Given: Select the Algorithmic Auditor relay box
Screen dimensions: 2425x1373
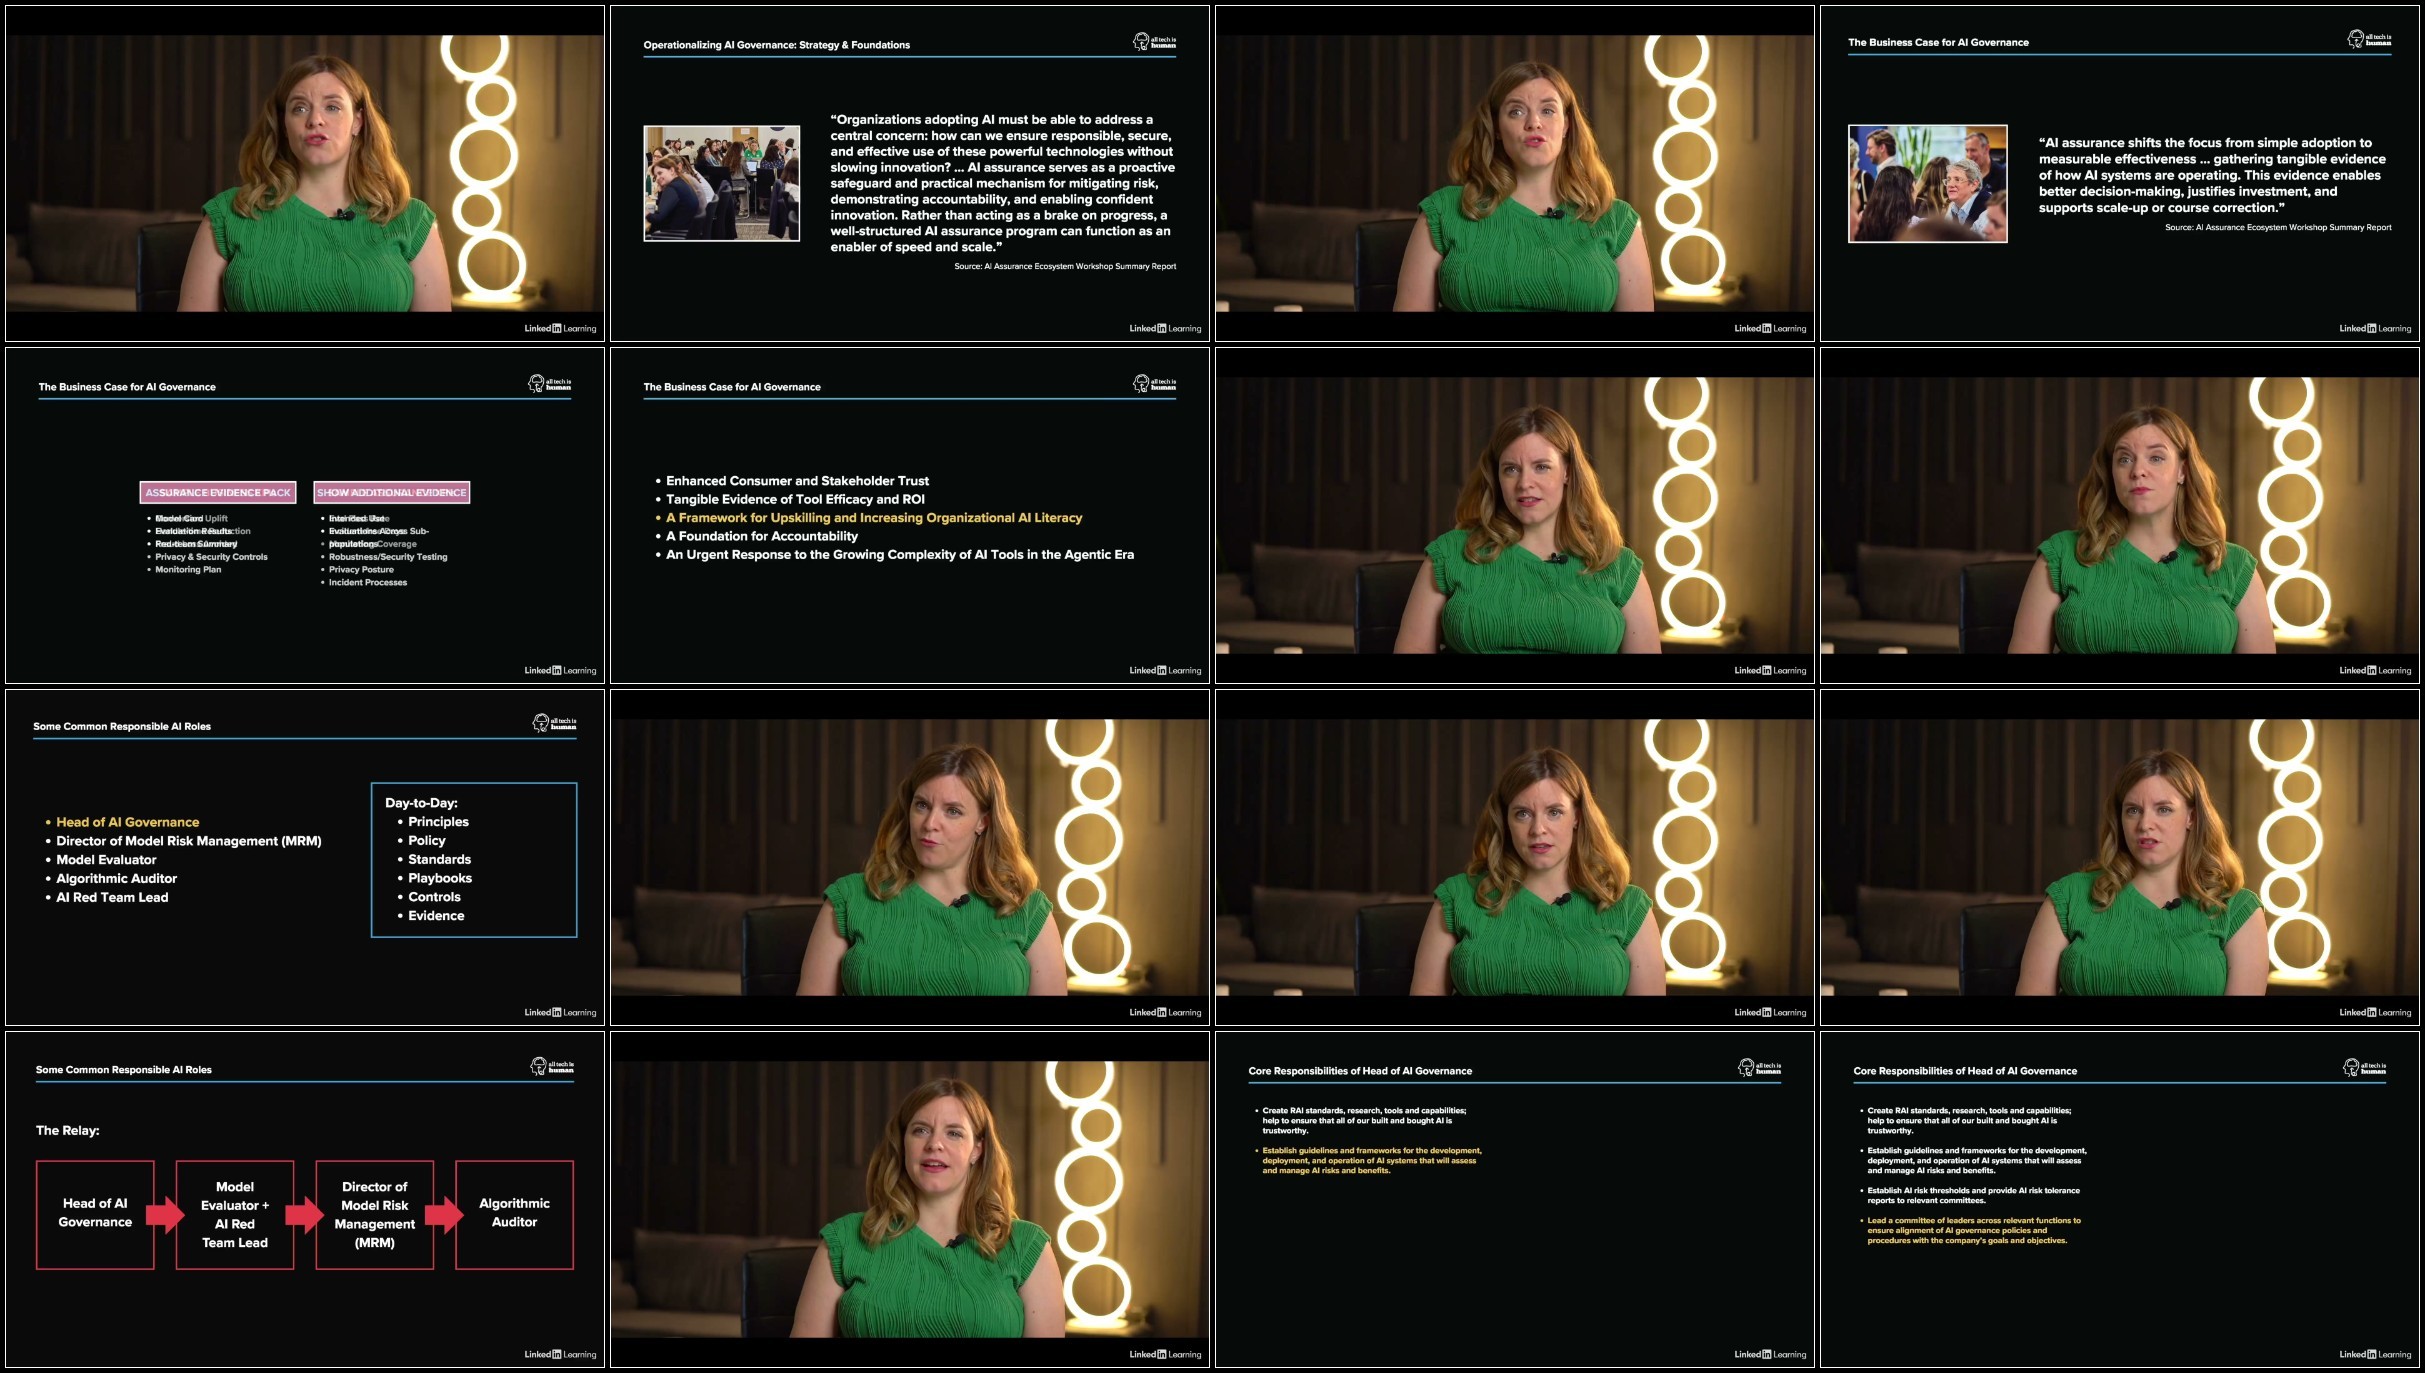Looking at the screenshot, I should click(514, 1214).
